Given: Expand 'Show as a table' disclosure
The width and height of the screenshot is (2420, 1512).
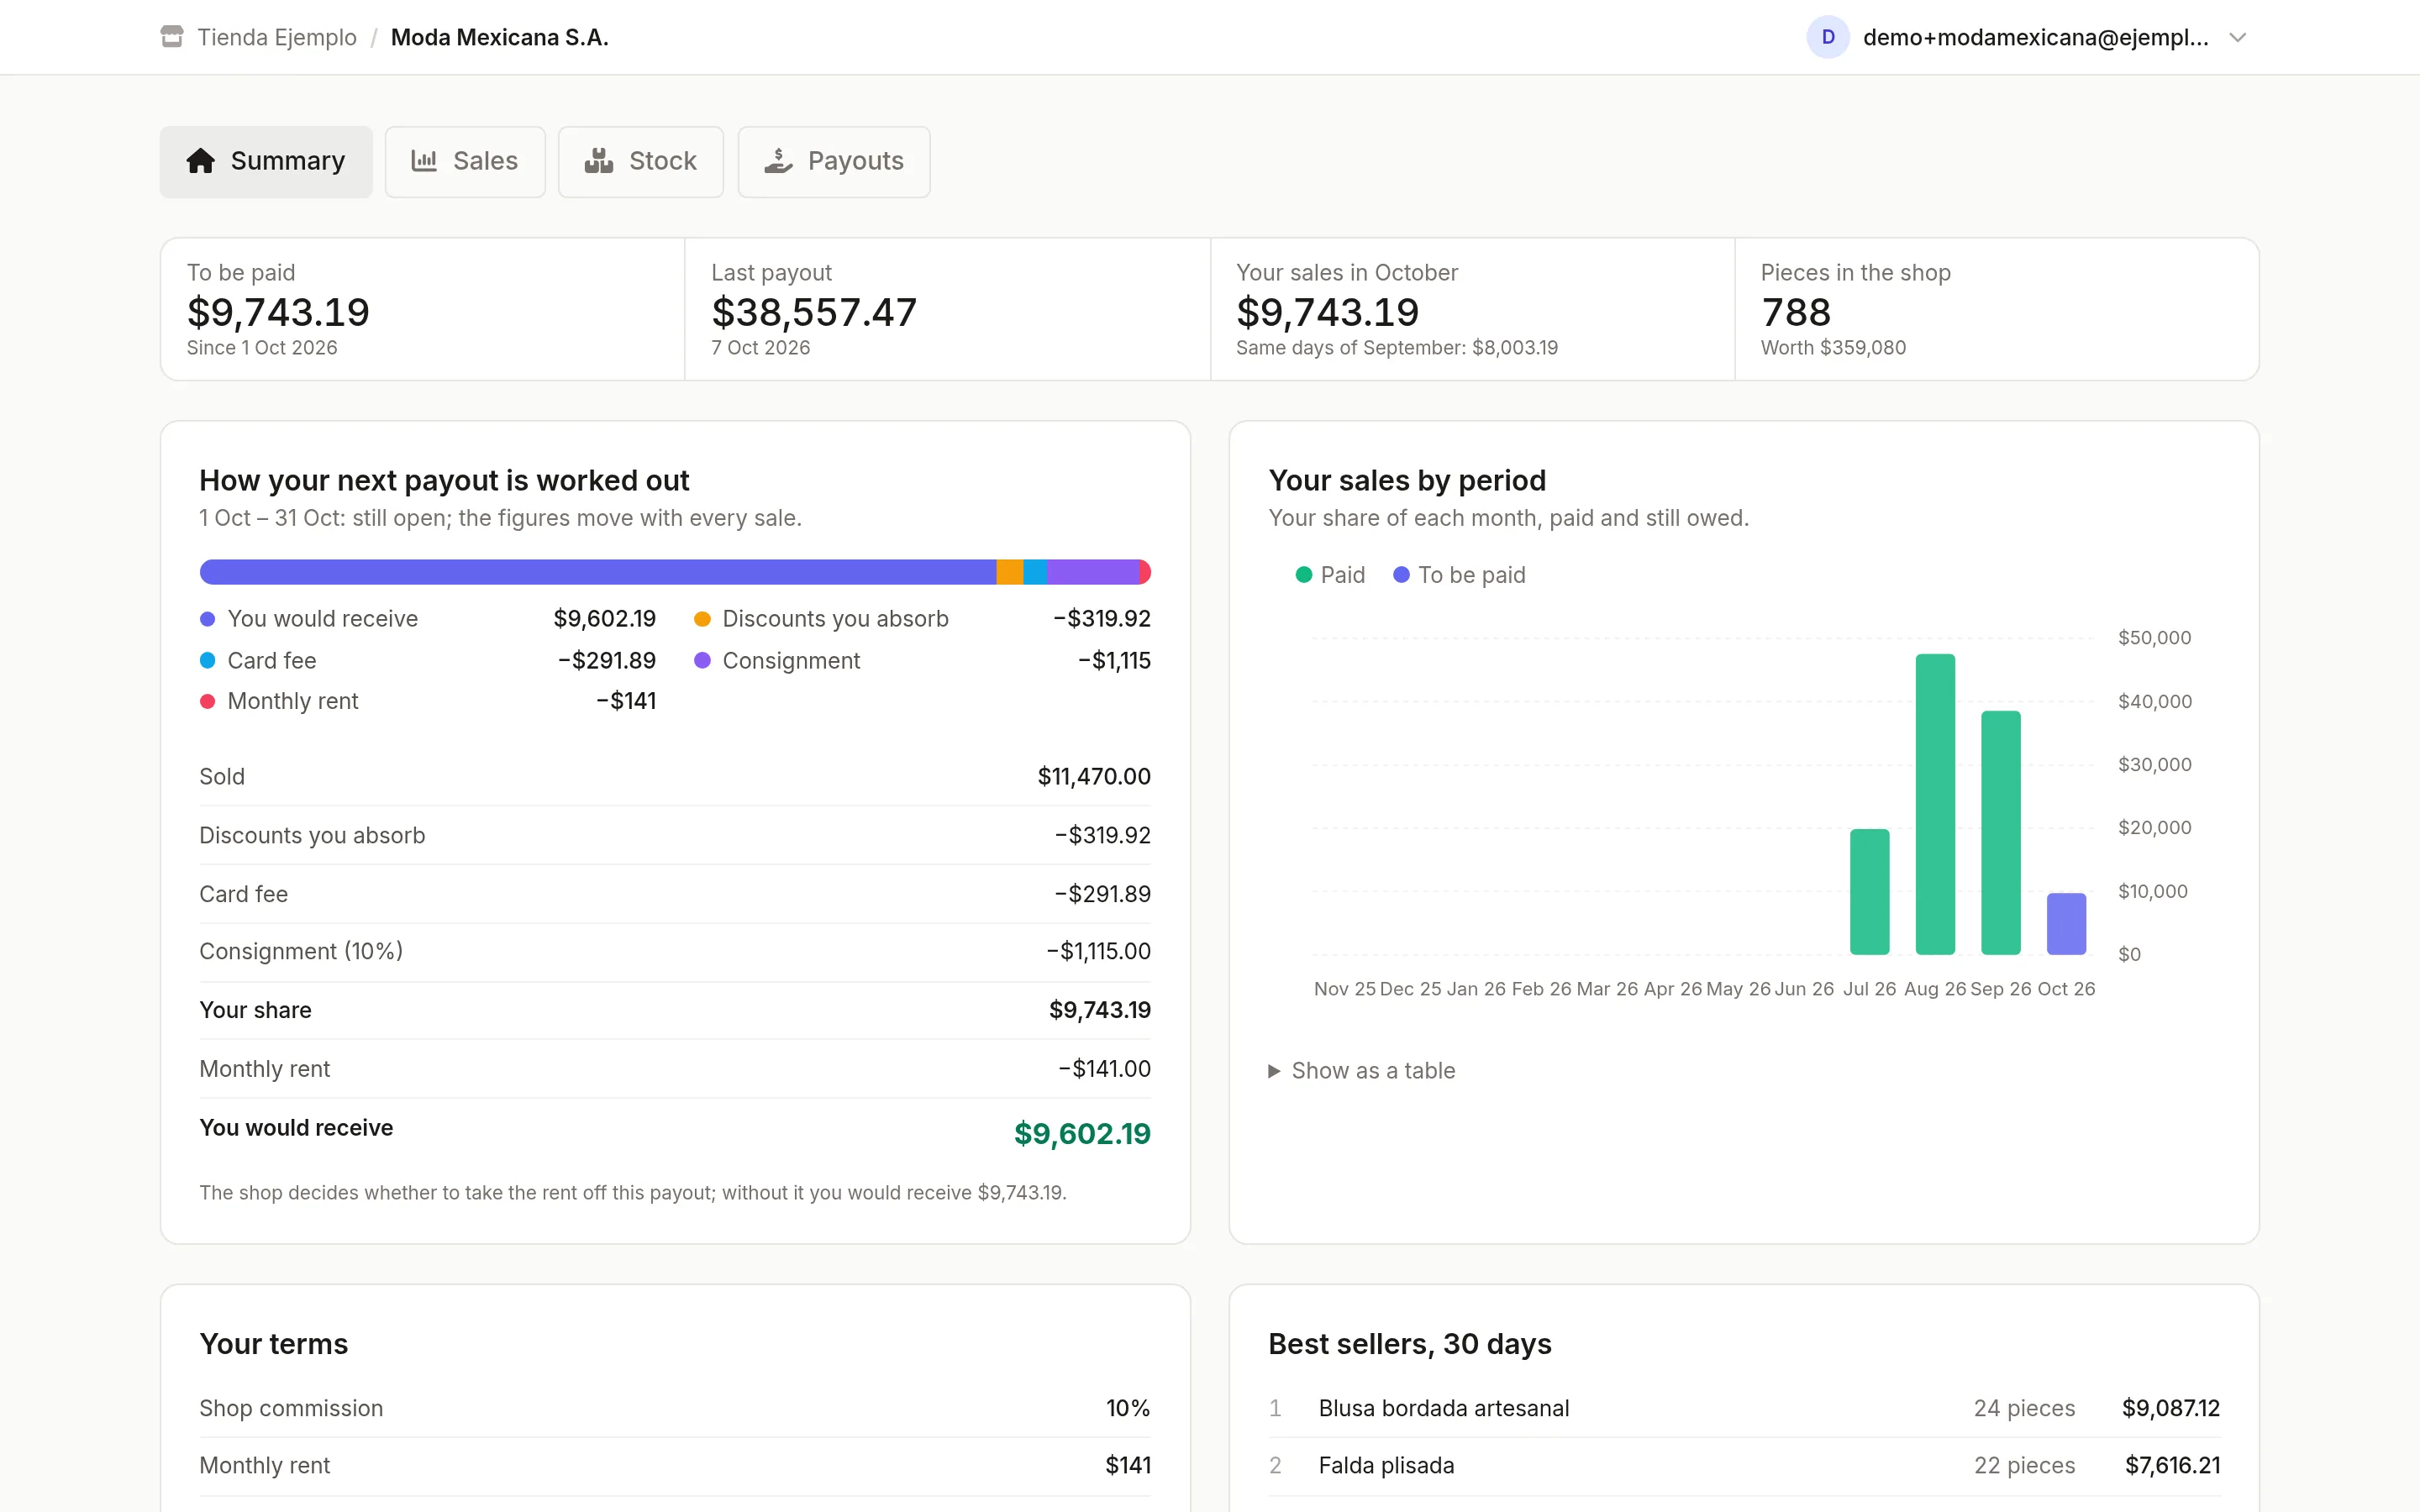Looking at the screenshot, I should pos(1362,1071).
